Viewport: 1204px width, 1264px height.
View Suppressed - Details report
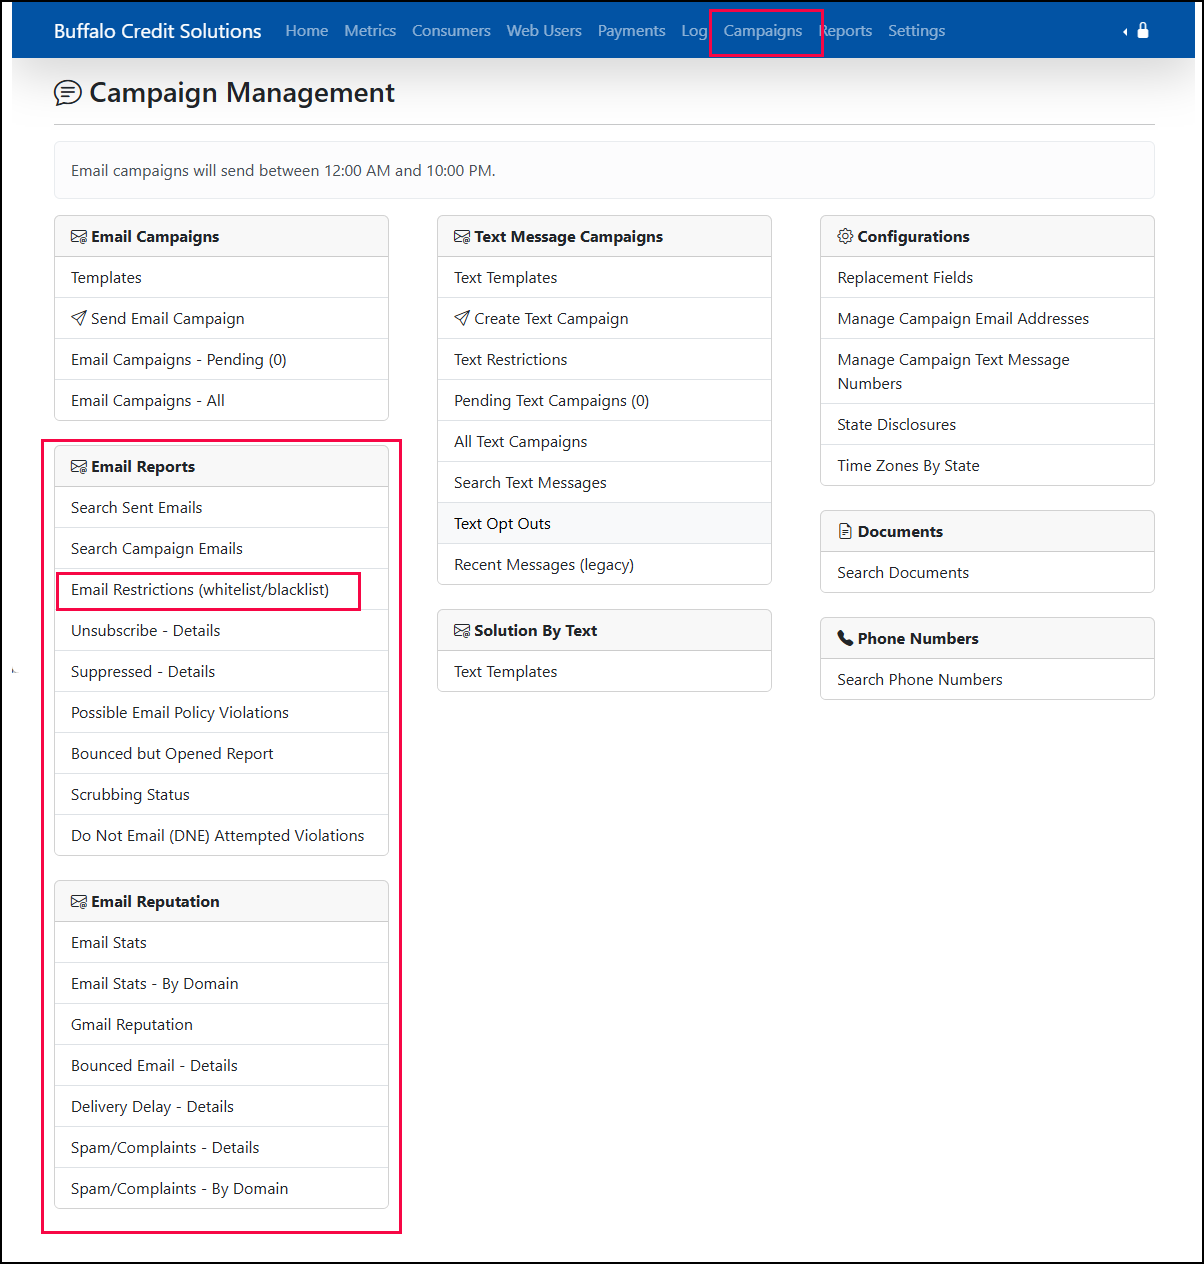pos(221,672)
